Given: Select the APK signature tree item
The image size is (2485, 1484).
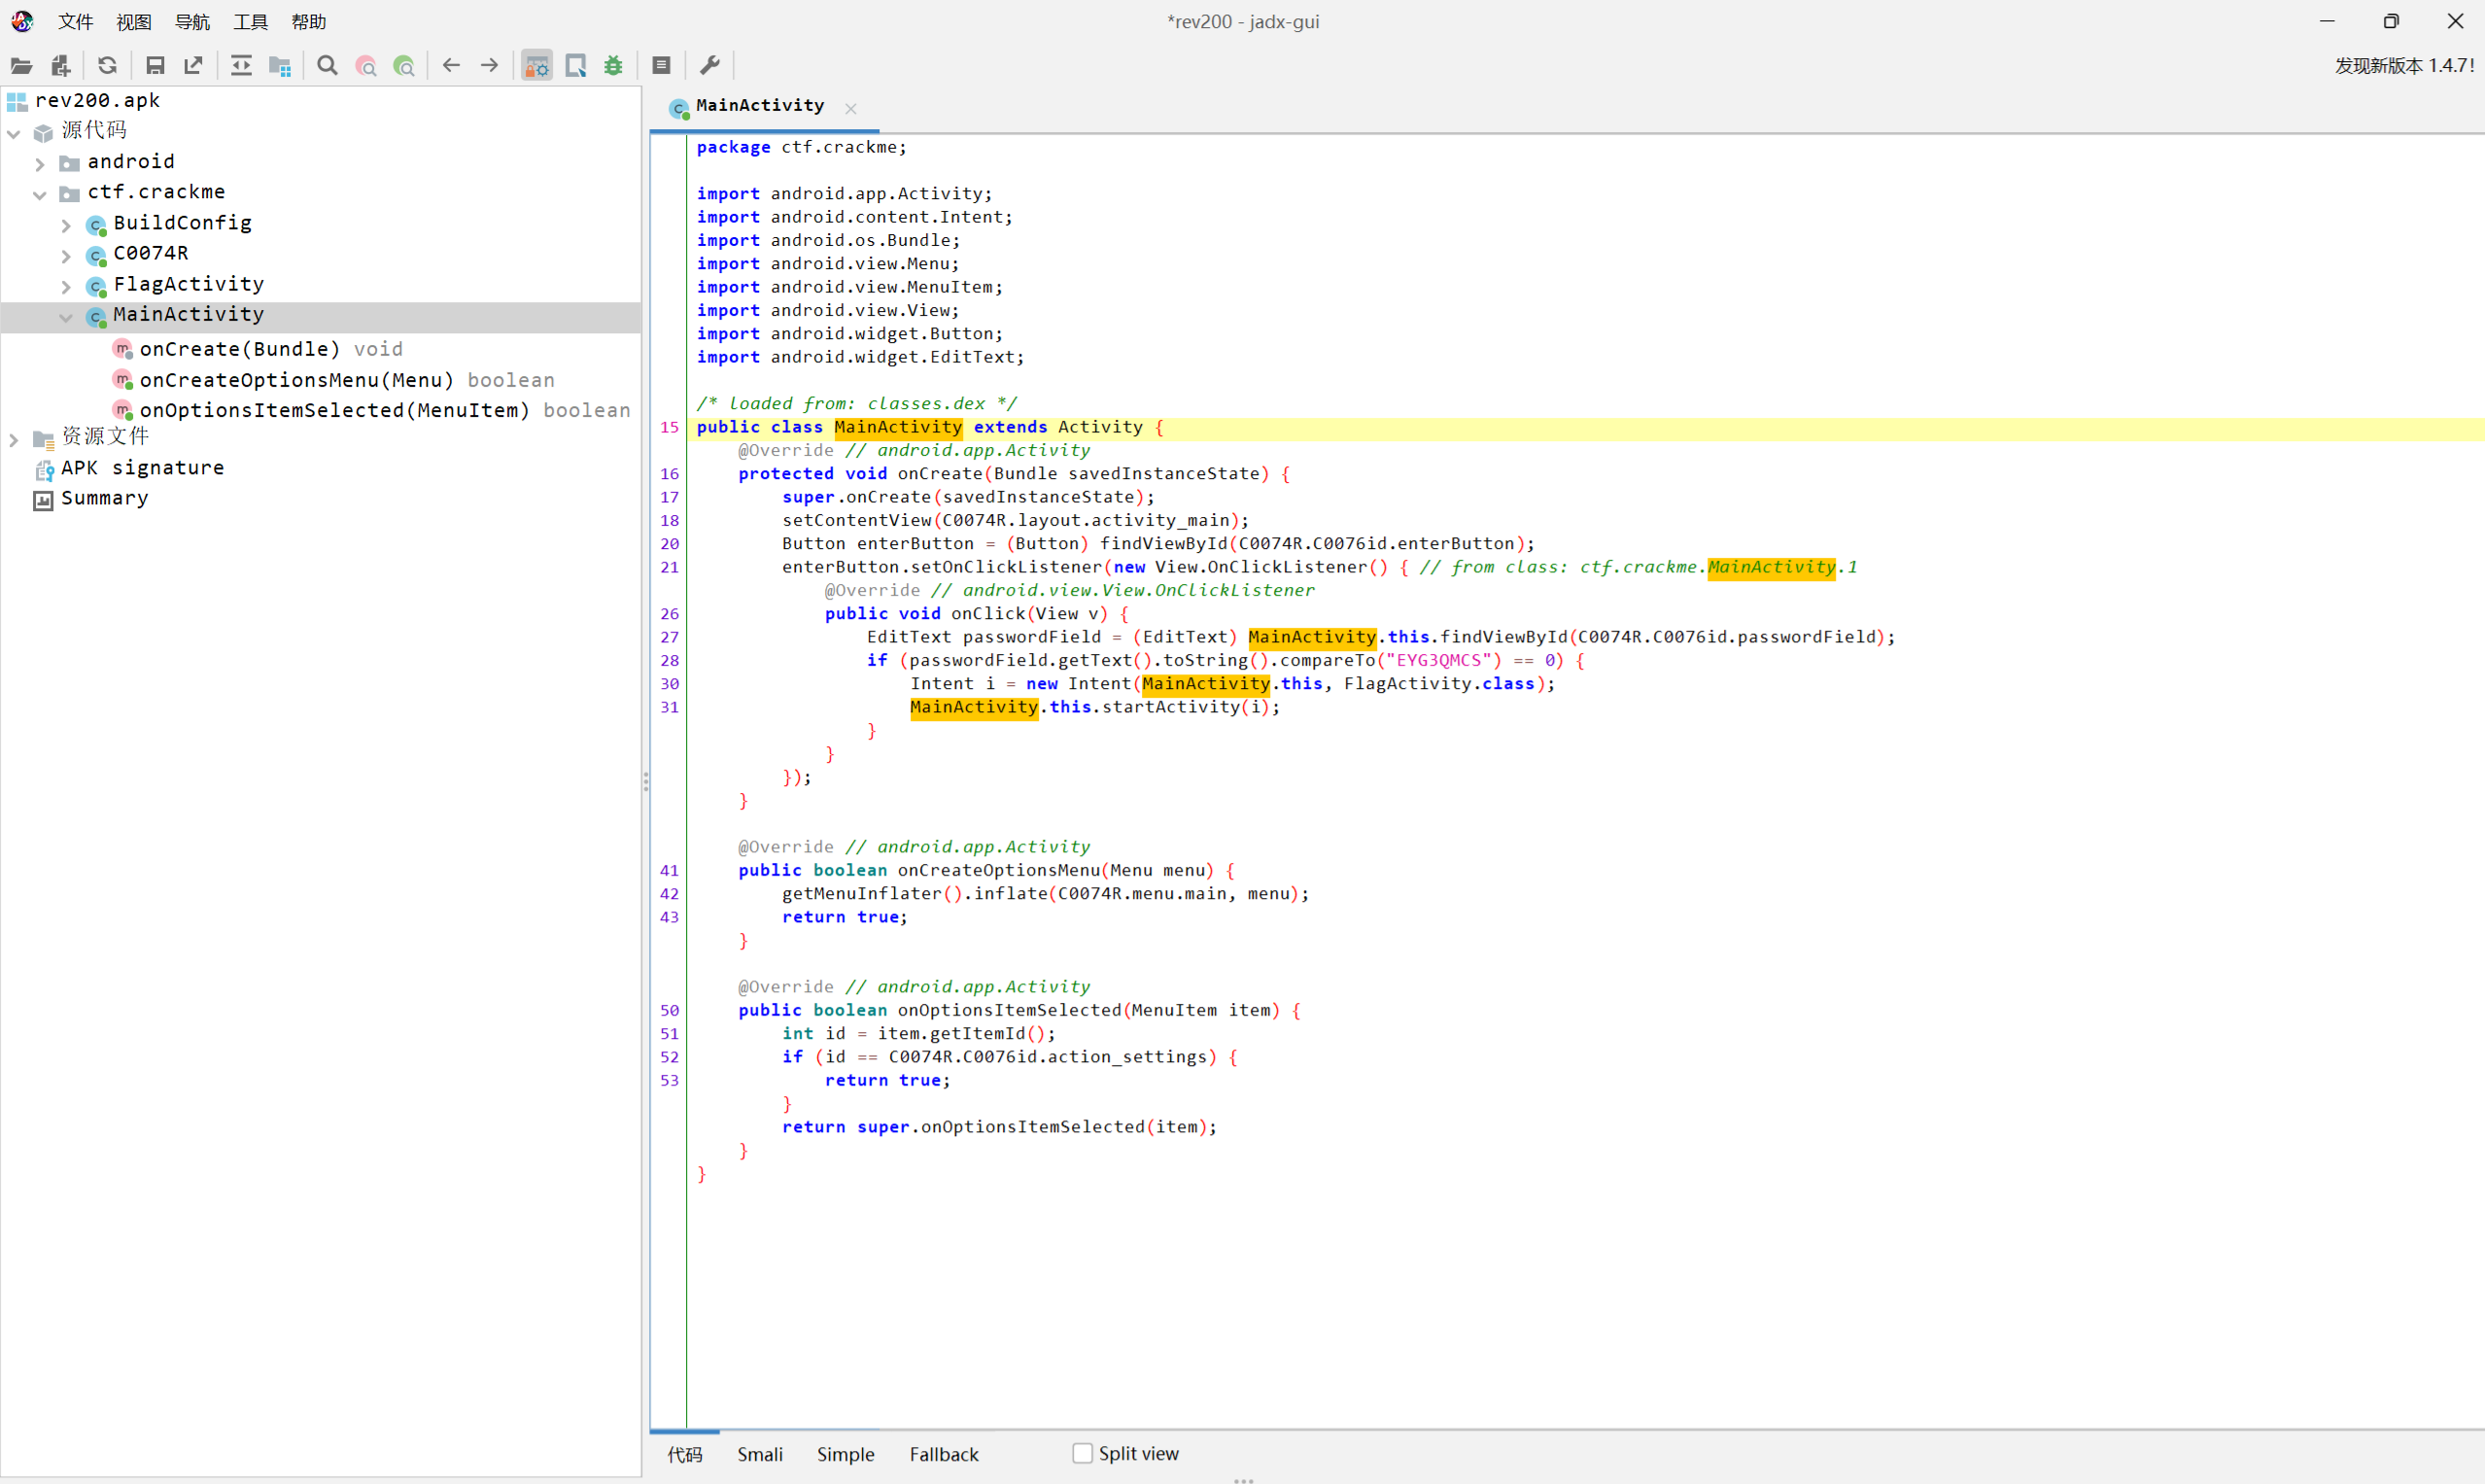Looking at the screenshot, I should click(142, 468).
